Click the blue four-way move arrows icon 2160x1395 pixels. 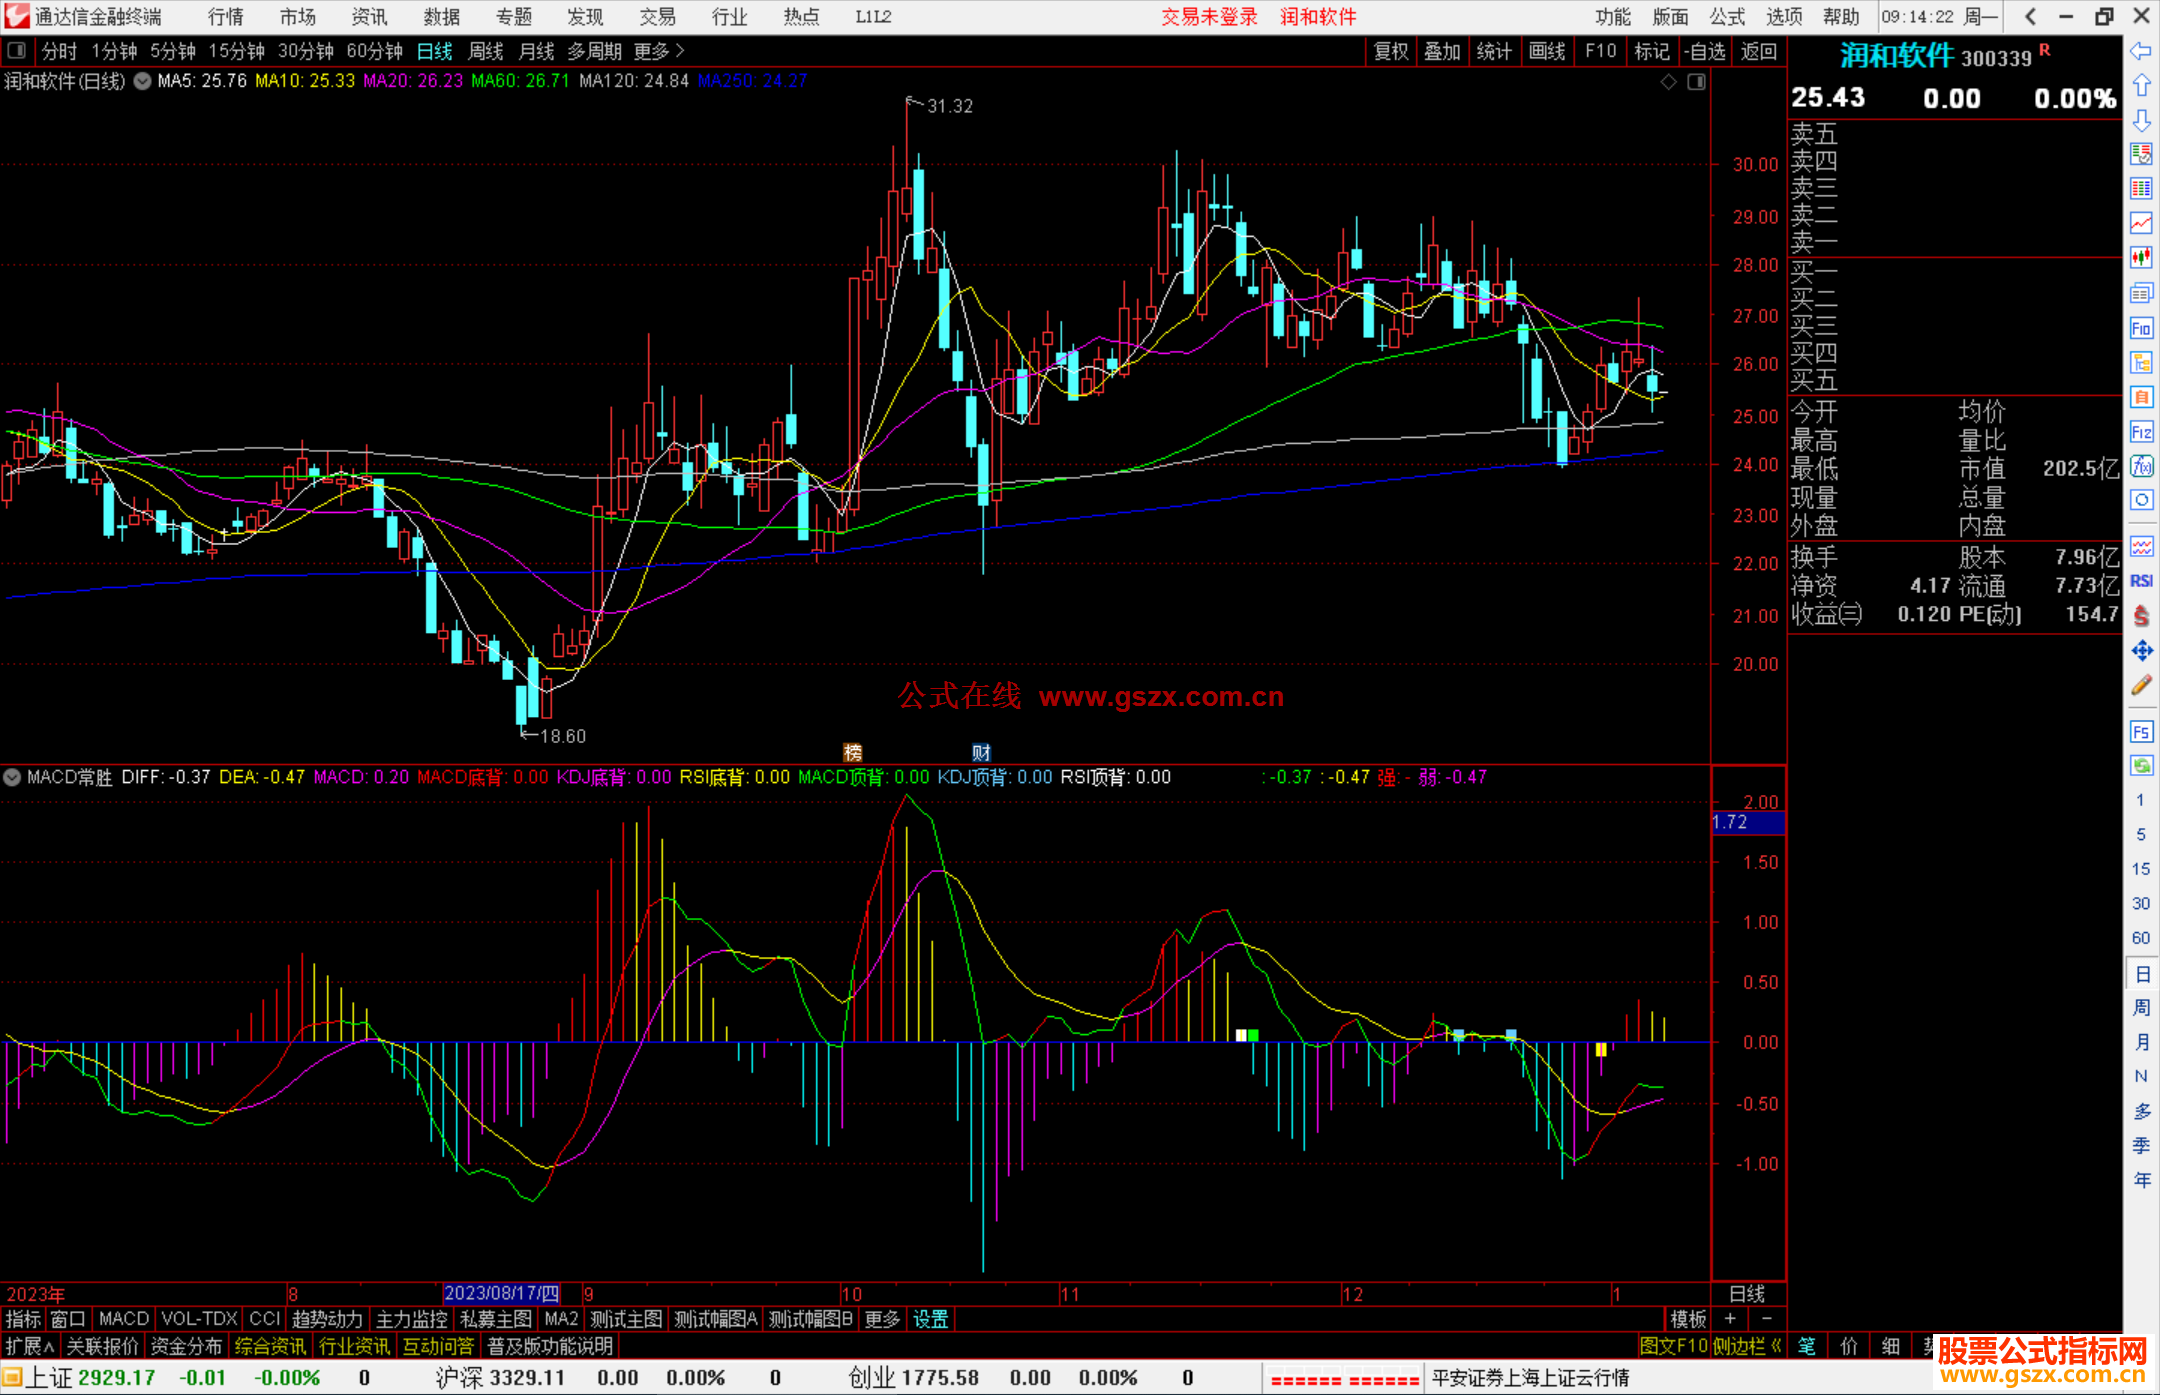tap(2141, 651)
